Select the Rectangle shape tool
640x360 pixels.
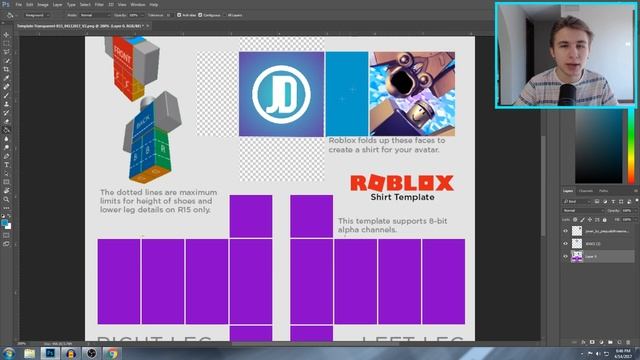6,182
